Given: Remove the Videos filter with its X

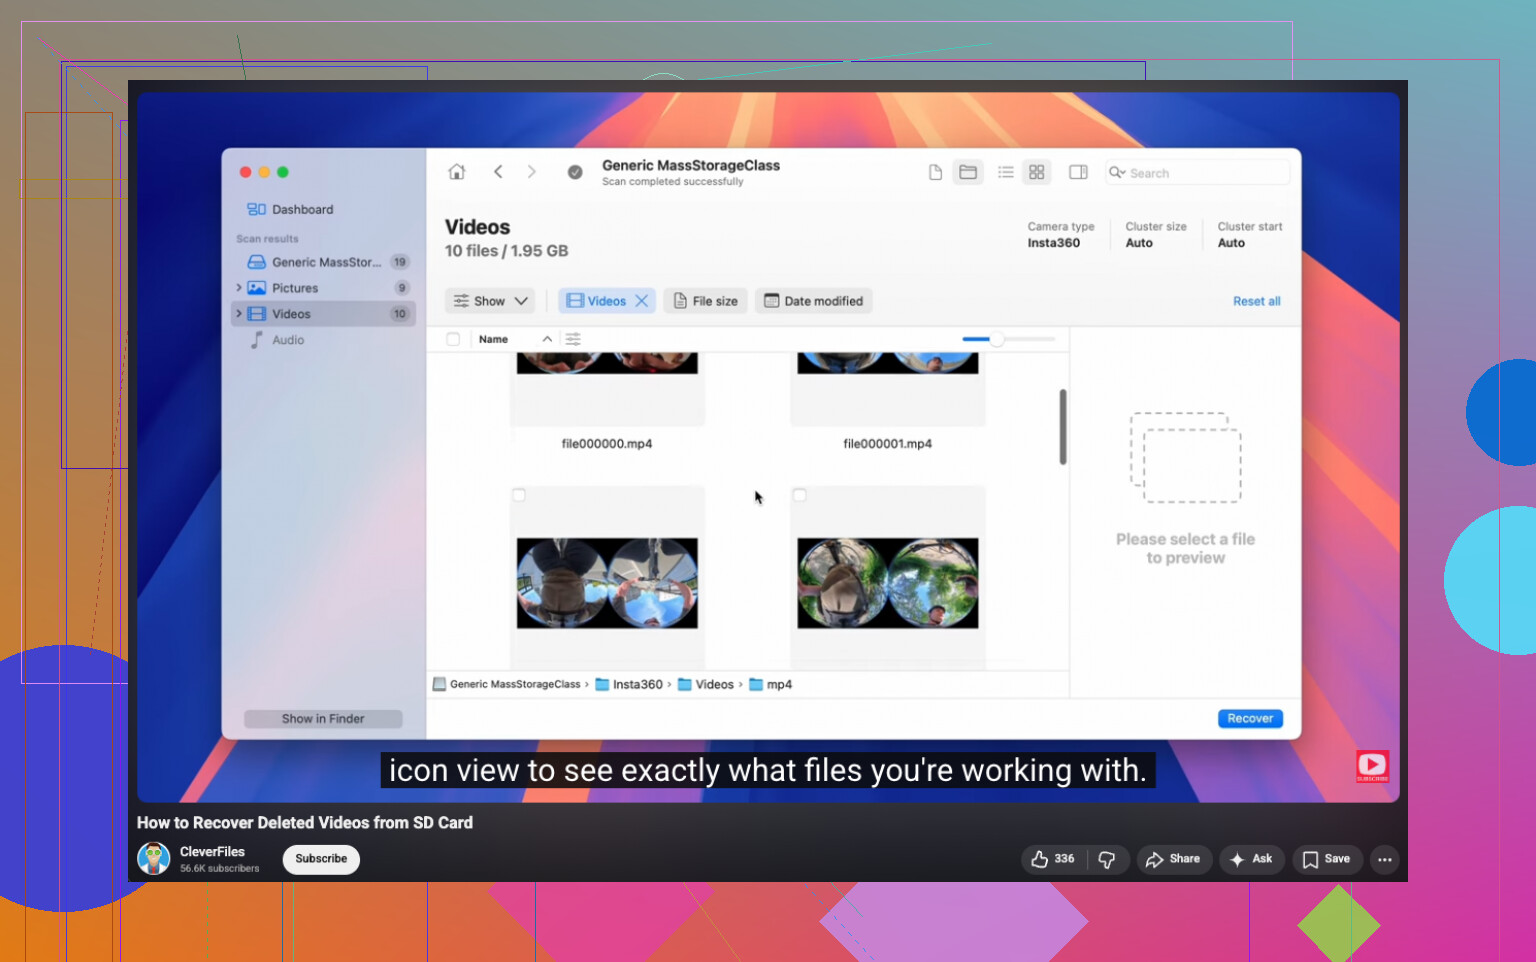Looking at the screenshot, I should tap(642, 301).
